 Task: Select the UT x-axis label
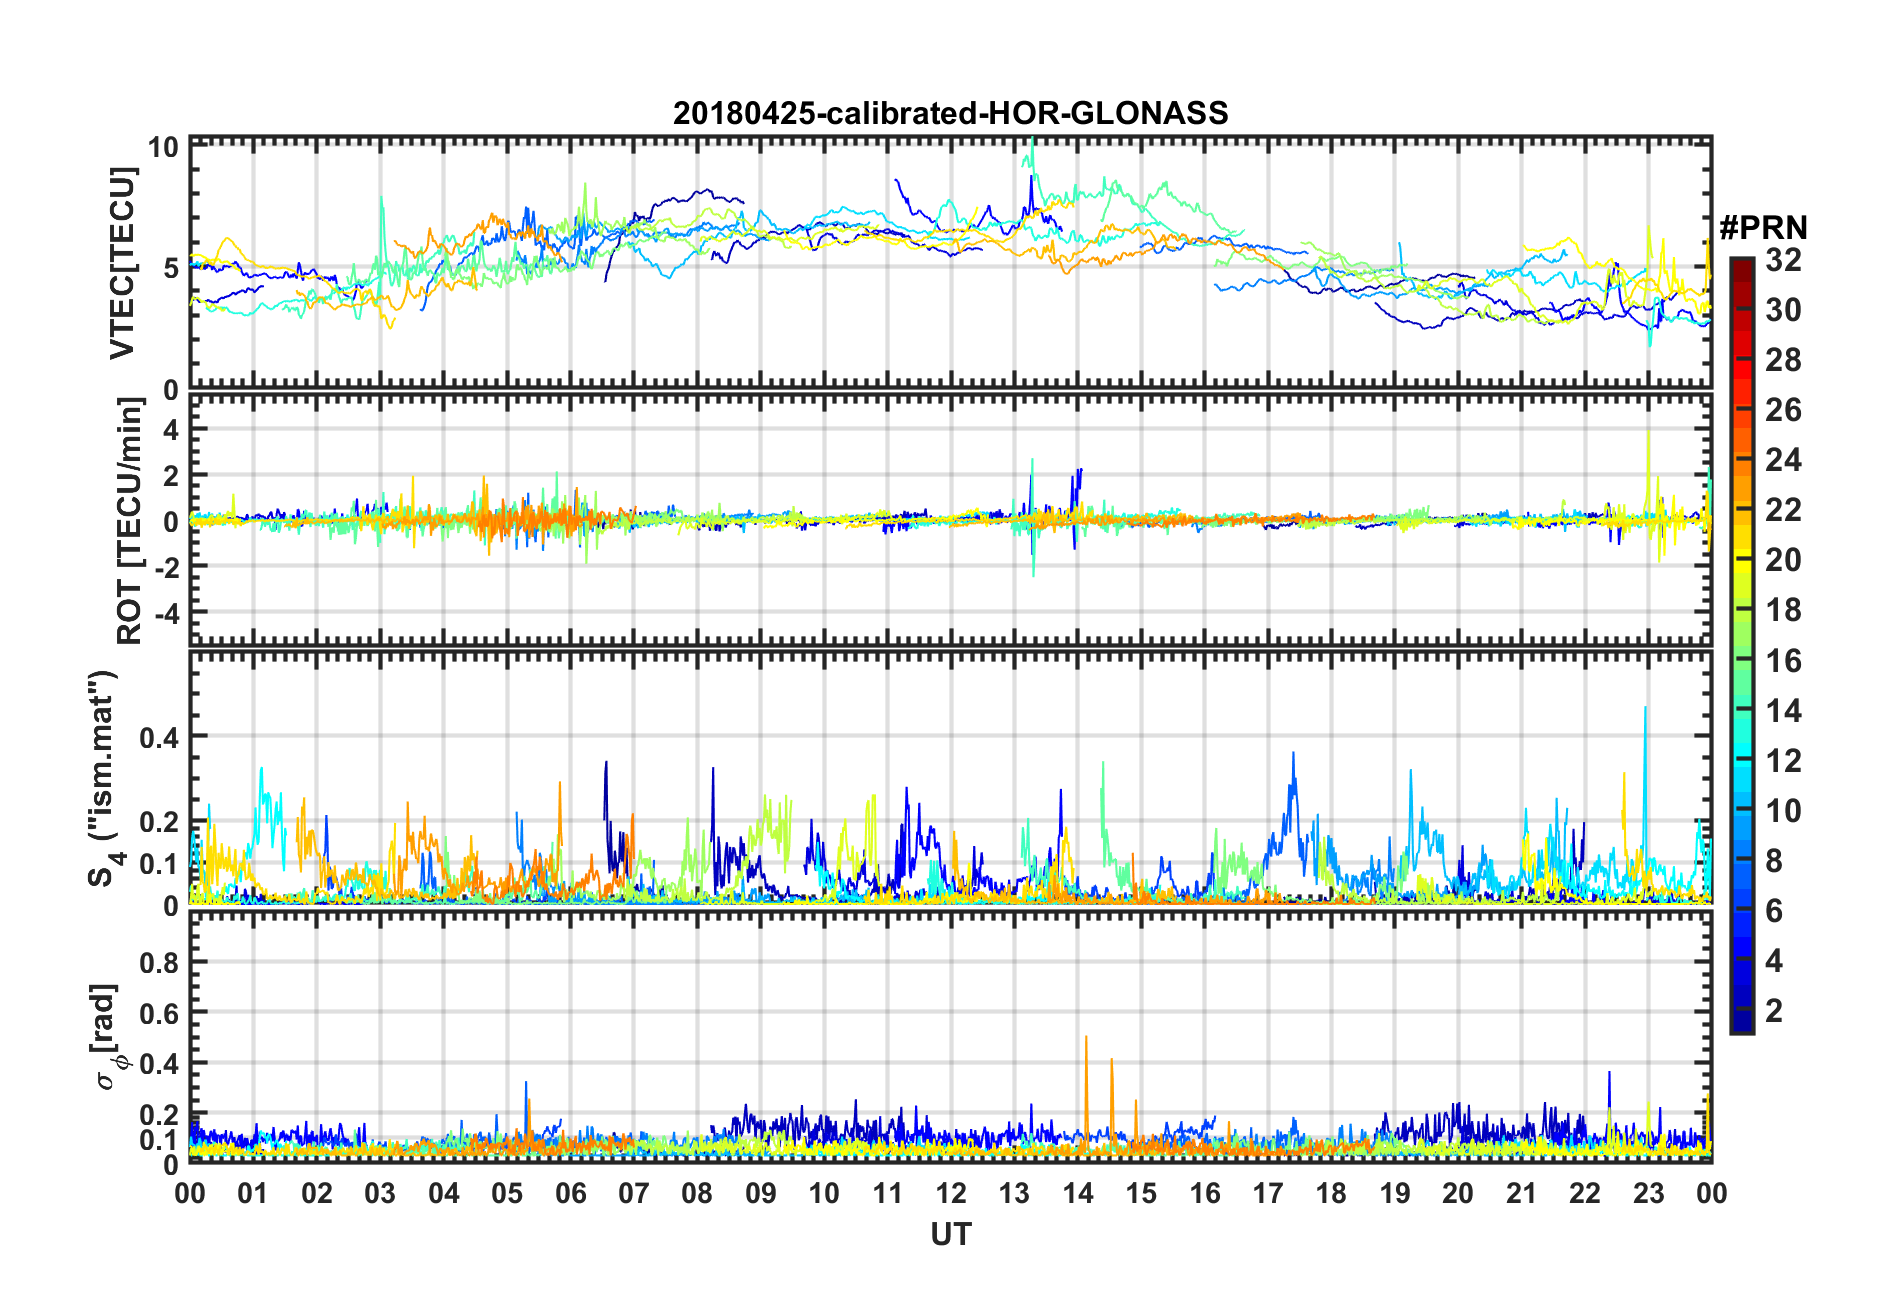coord(950,1235)
